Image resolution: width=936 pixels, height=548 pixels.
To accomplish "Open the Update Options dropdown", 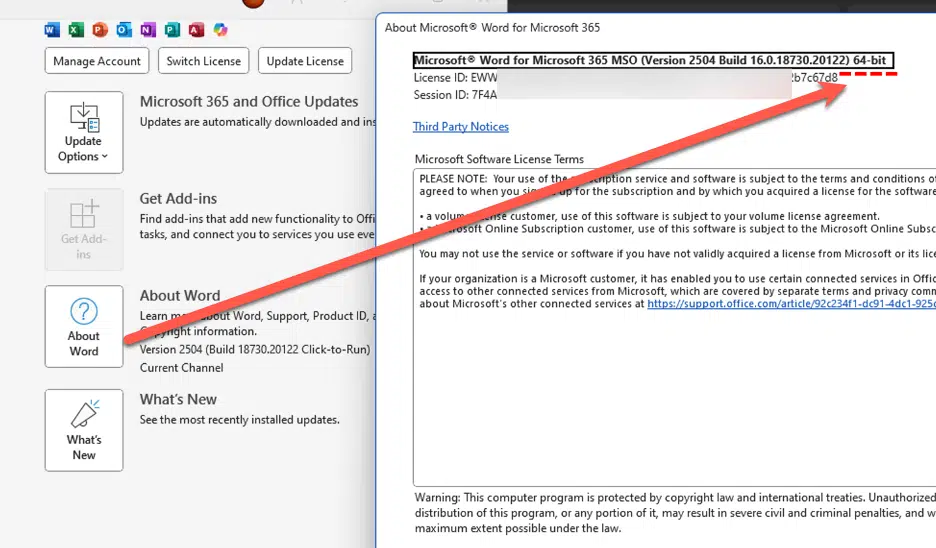I will [x=84, y=133].
